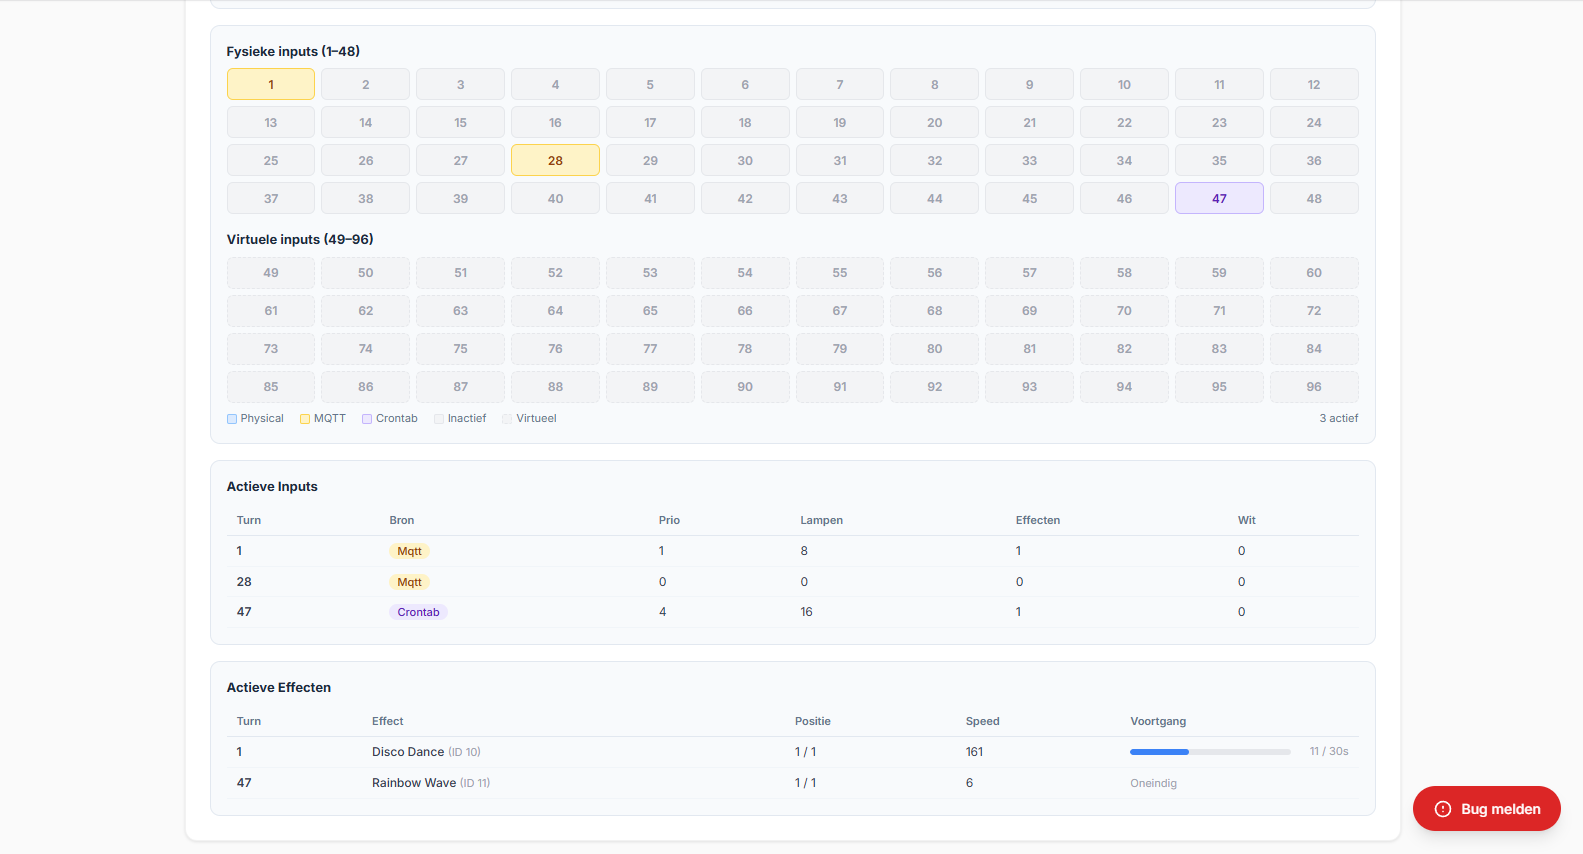This screenshot has width=1583, height=854.
Task: Click the Bug melden button
Action: pyautogui.click(x=1486, y=808)
